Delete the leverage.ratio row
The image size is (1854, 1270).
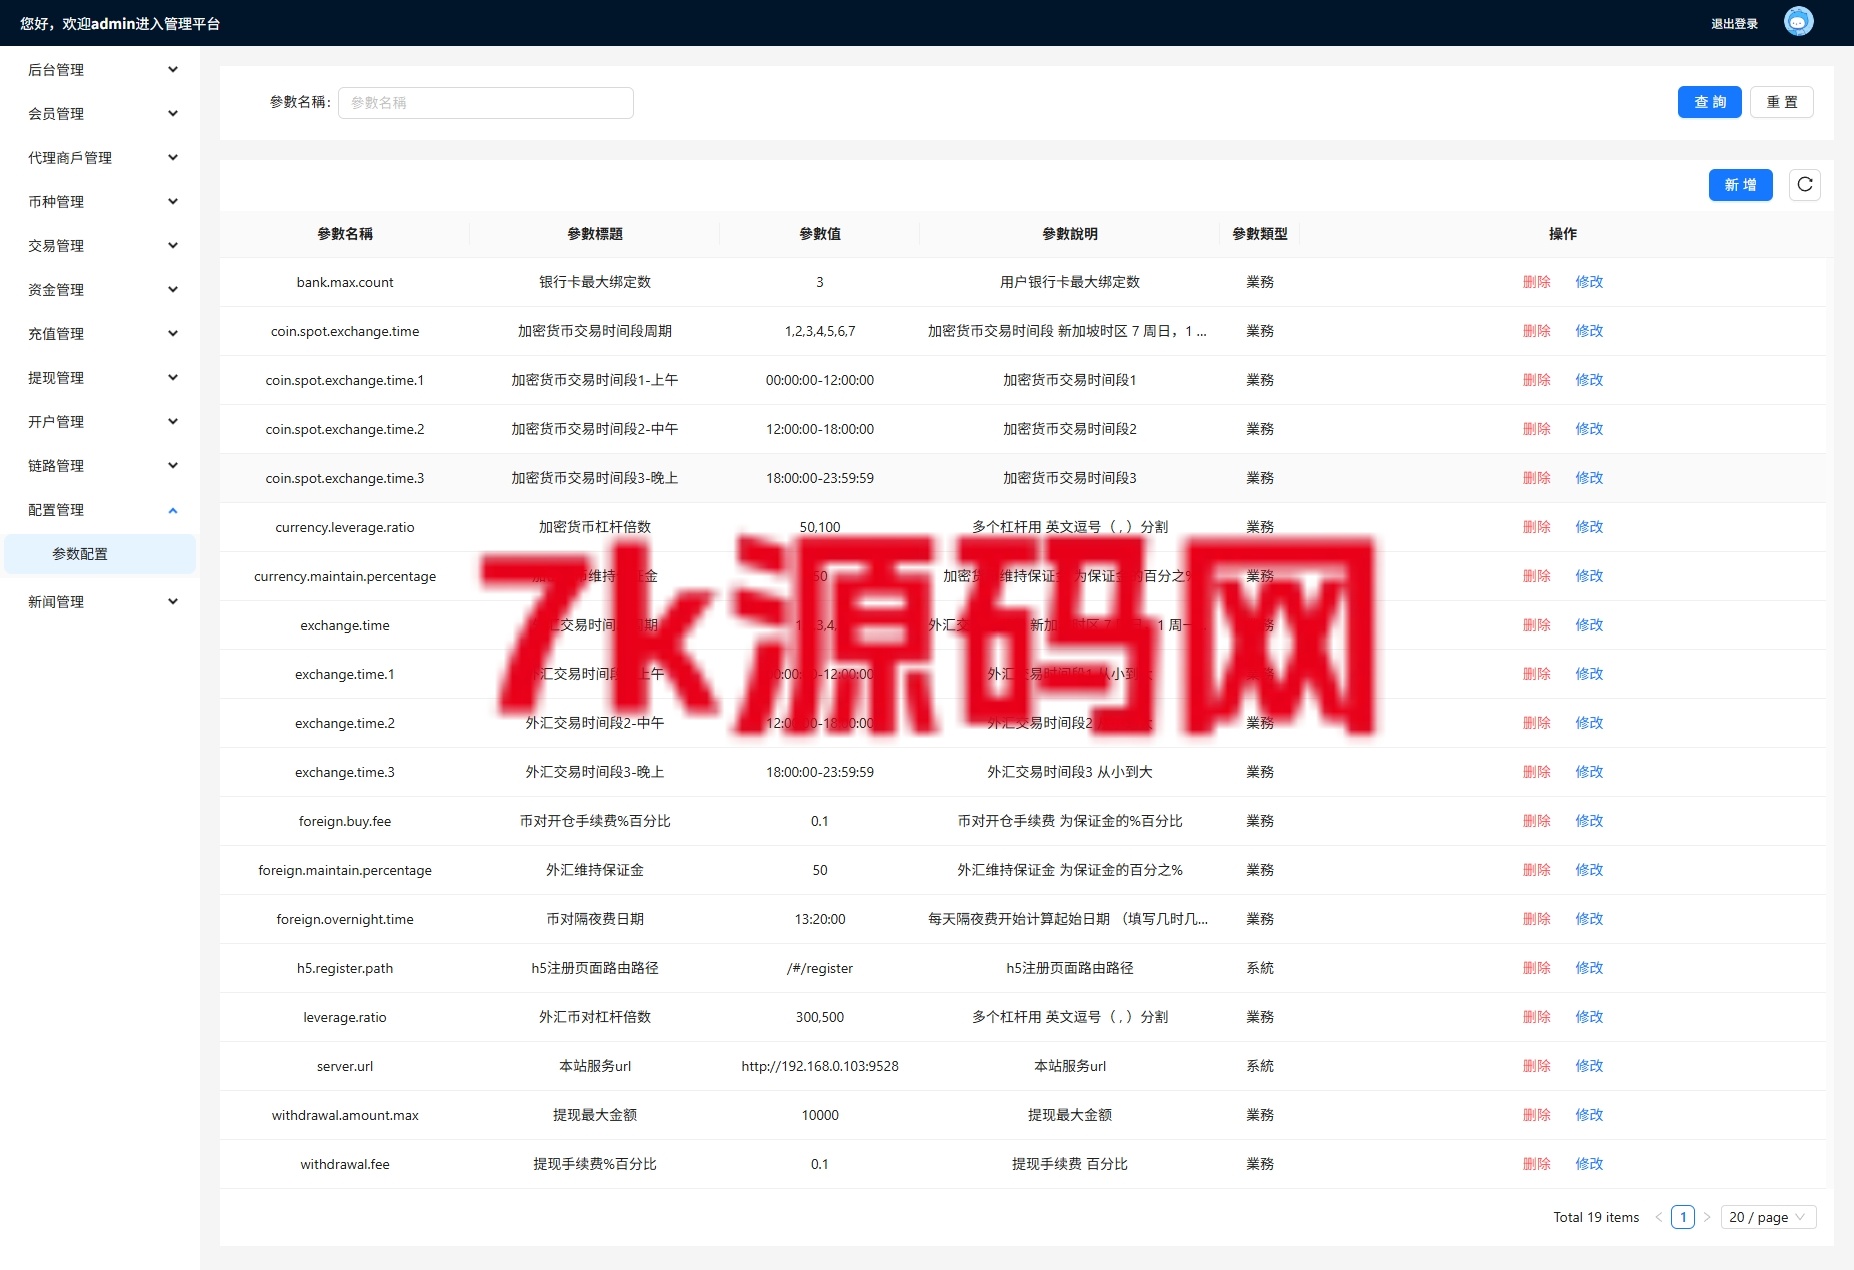point(1536,1017)
